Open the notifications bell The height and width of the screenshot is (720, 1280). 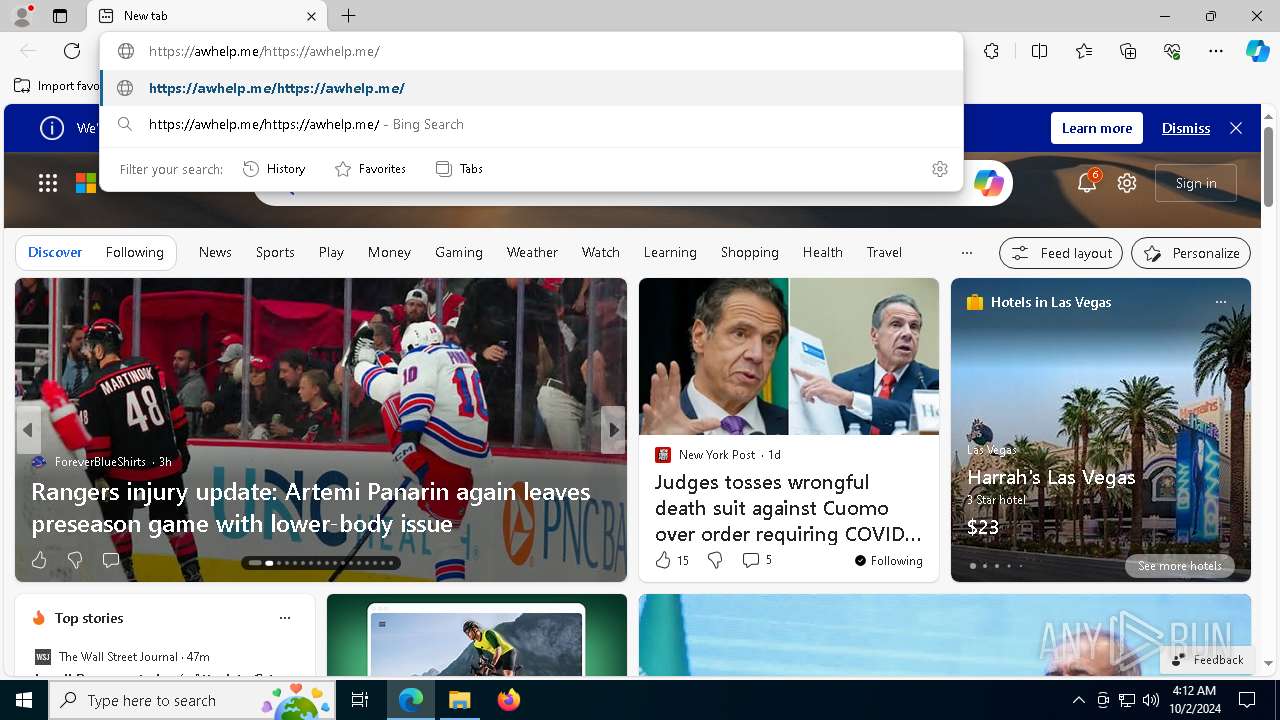tap(1087, 182)
